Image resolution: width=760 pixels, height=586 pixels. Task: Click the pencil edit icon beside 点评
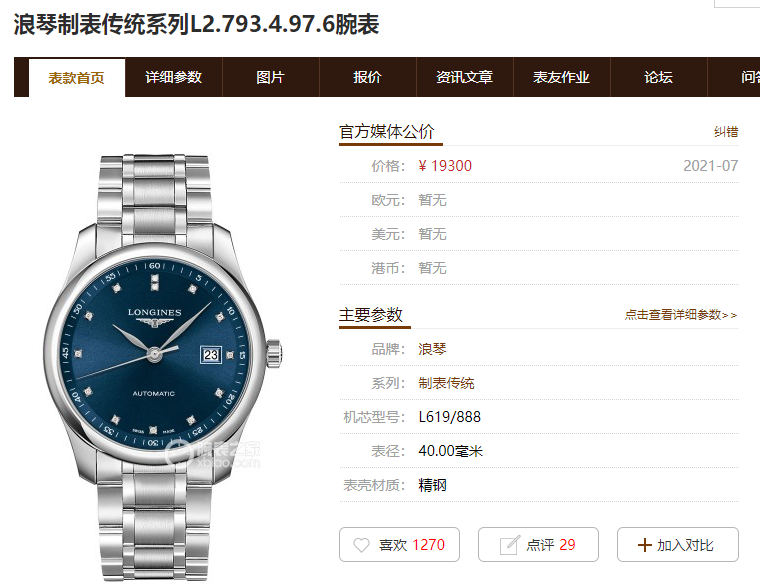coord(509,545)
